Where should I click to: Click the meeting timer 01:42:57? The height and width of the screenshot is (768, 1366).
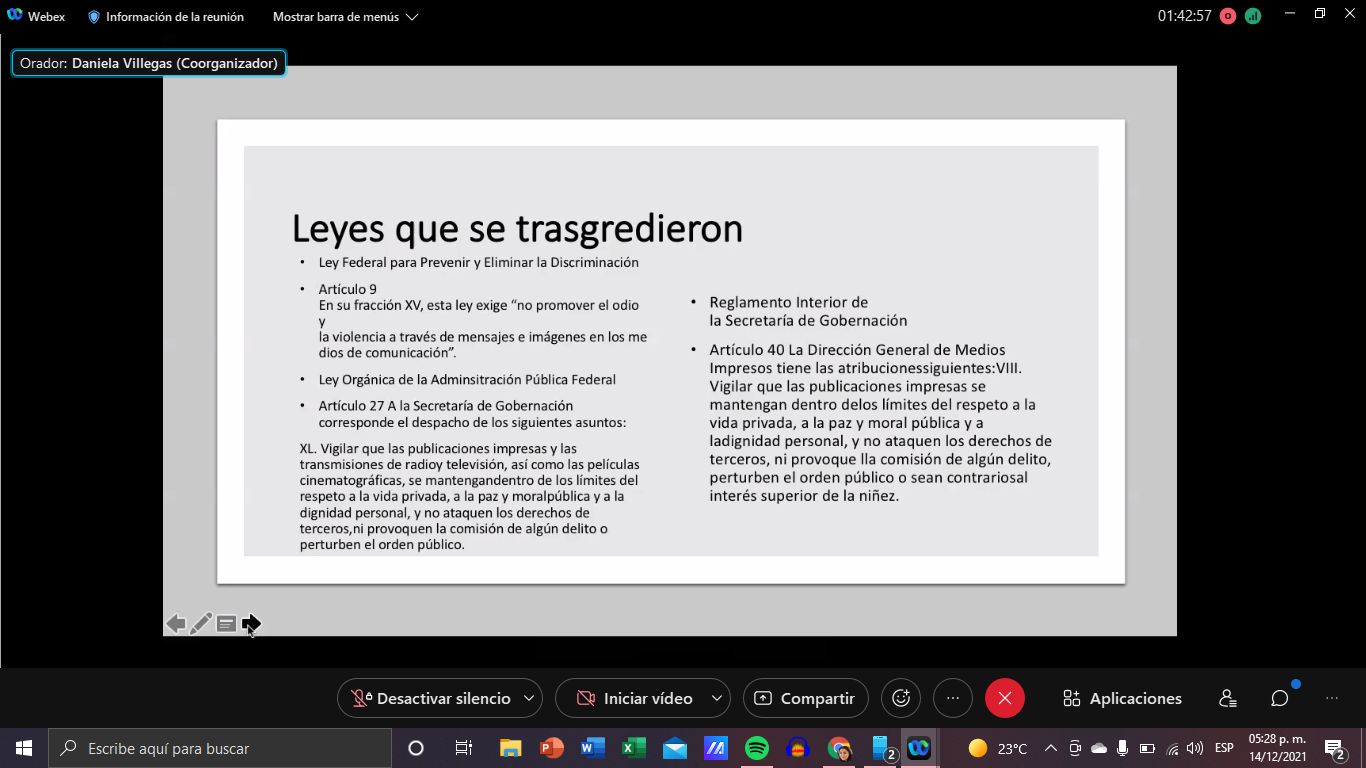click(1184, 16)
